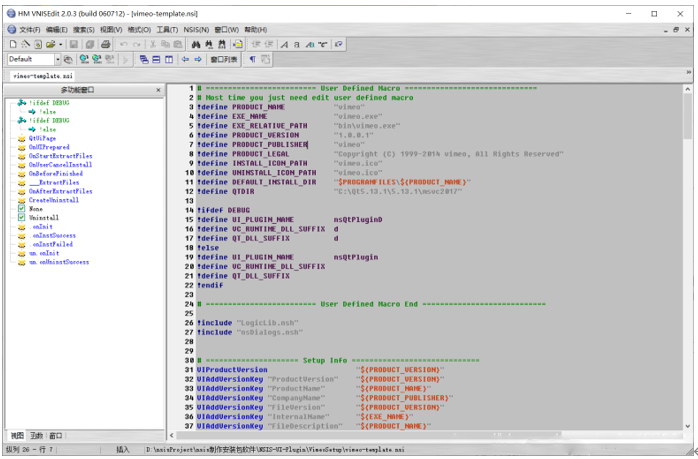The image size is (698, 459).
Task: Select OnAfterExtractFiles tree item
Action: [61, 191]
